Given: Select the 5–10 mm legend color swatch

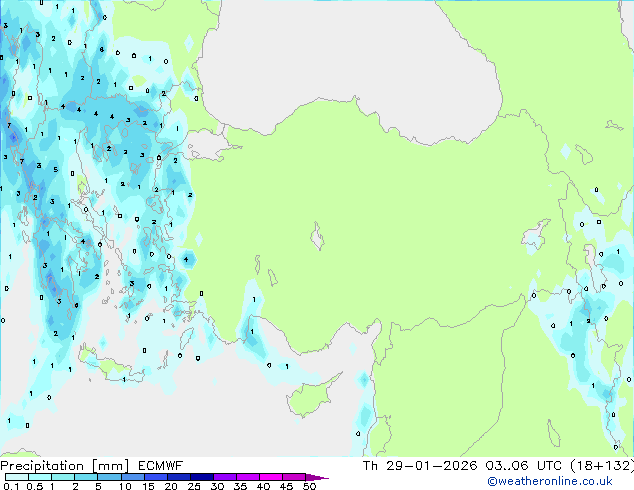Looking at the screenshot, I should (x=109, y=477).
